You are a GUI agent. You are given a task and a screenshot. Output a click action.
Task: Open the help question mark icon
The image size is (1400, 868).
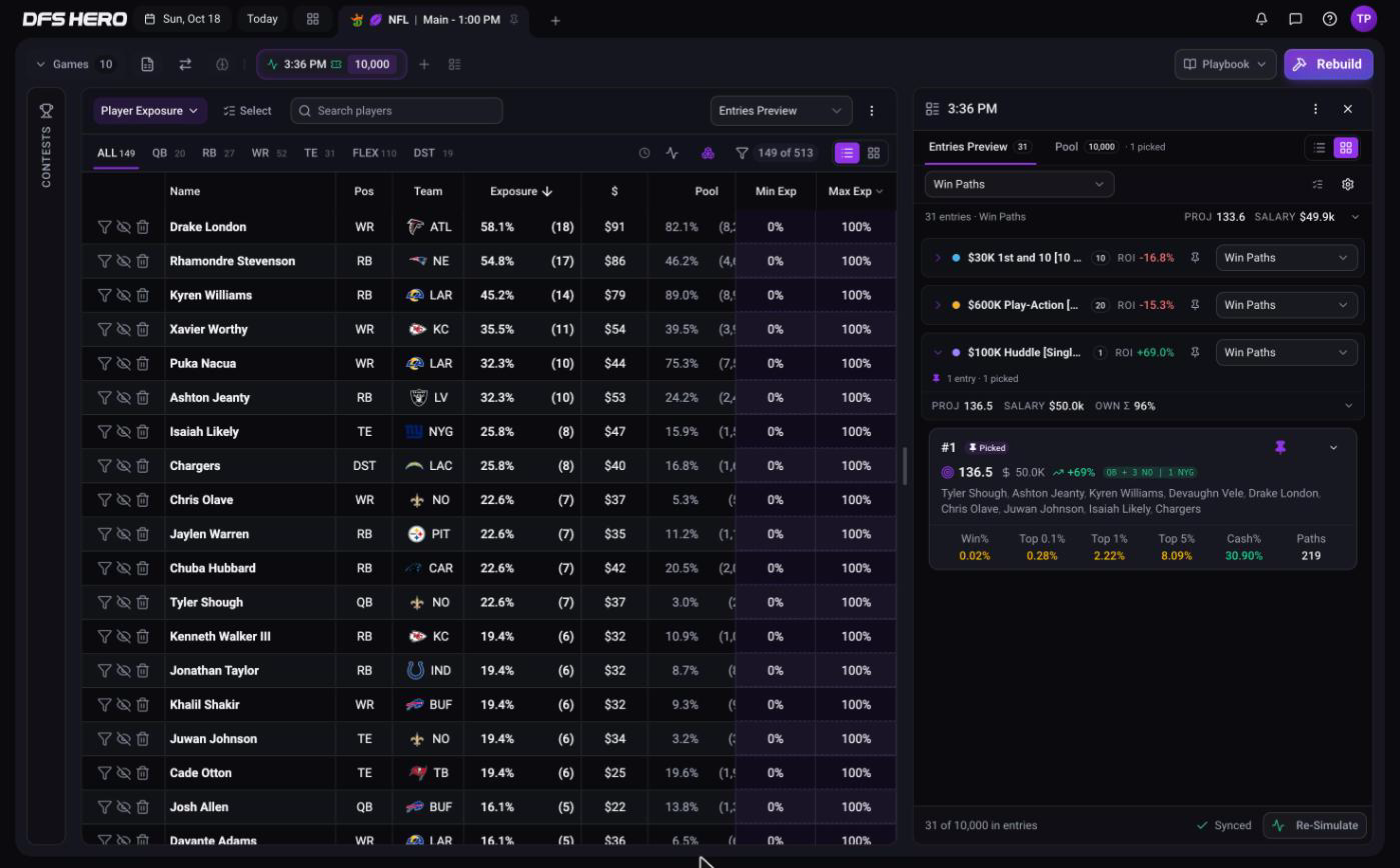point(1330,19)
